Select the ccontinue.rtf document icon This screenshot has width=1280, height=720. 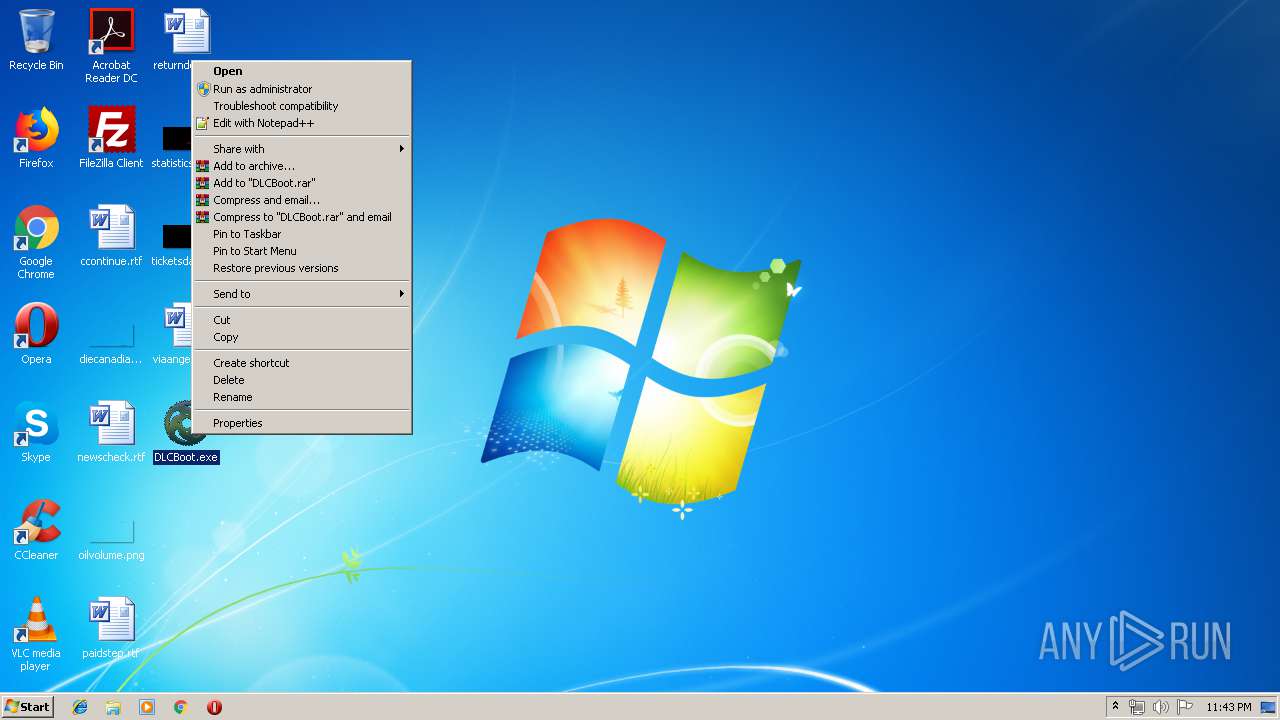[111, 236]
